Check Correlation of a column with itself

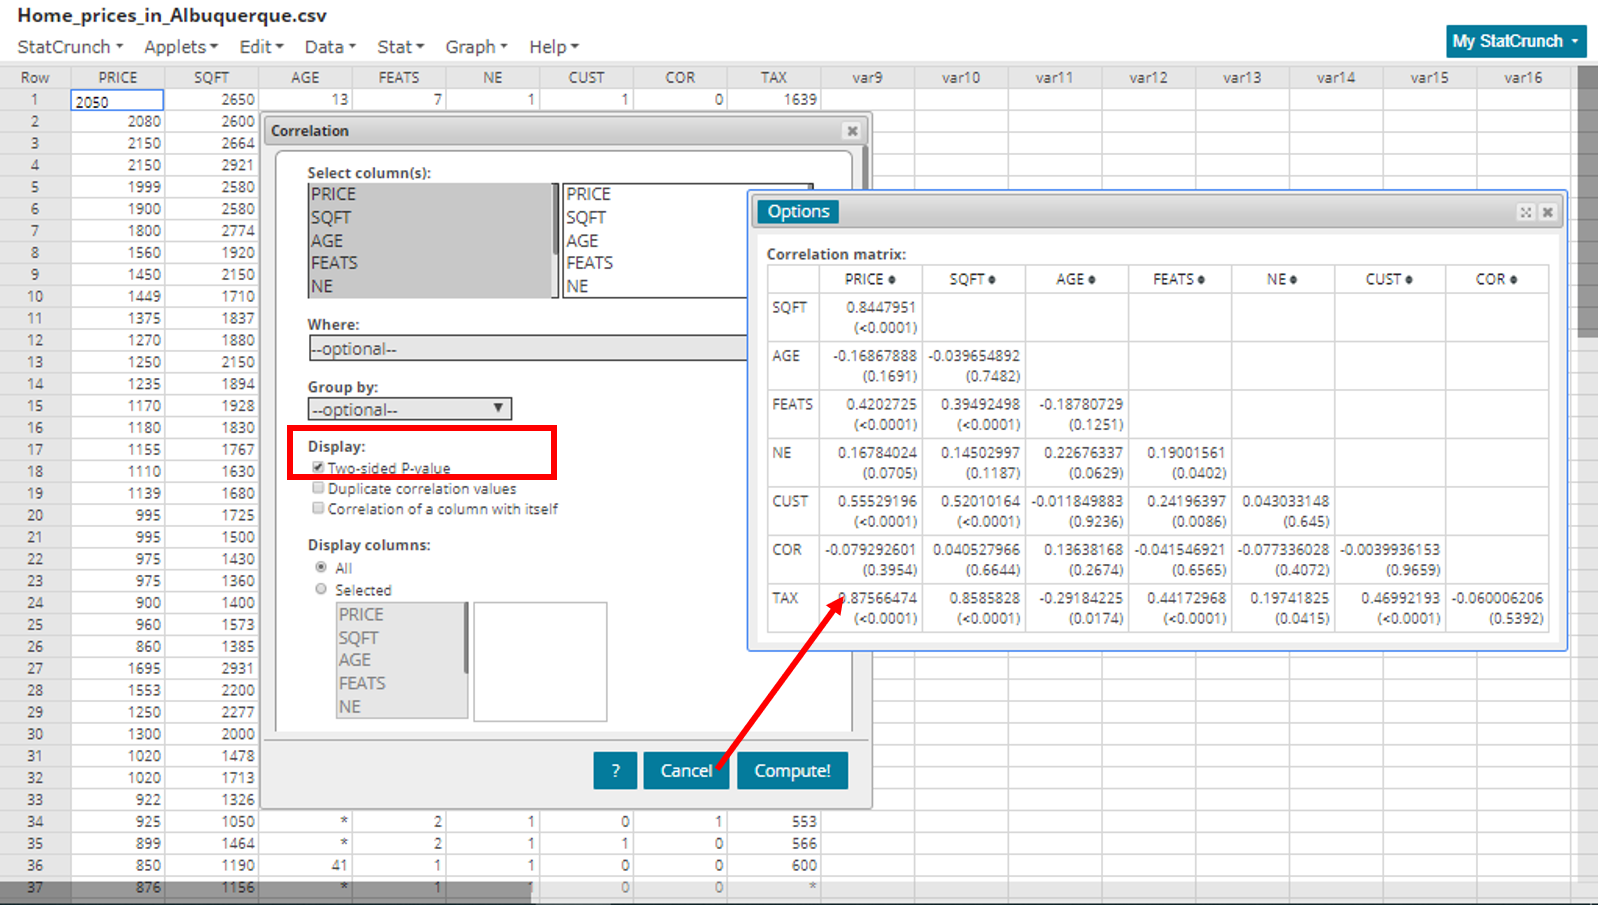pyautogui.click(x=318, y=508)
